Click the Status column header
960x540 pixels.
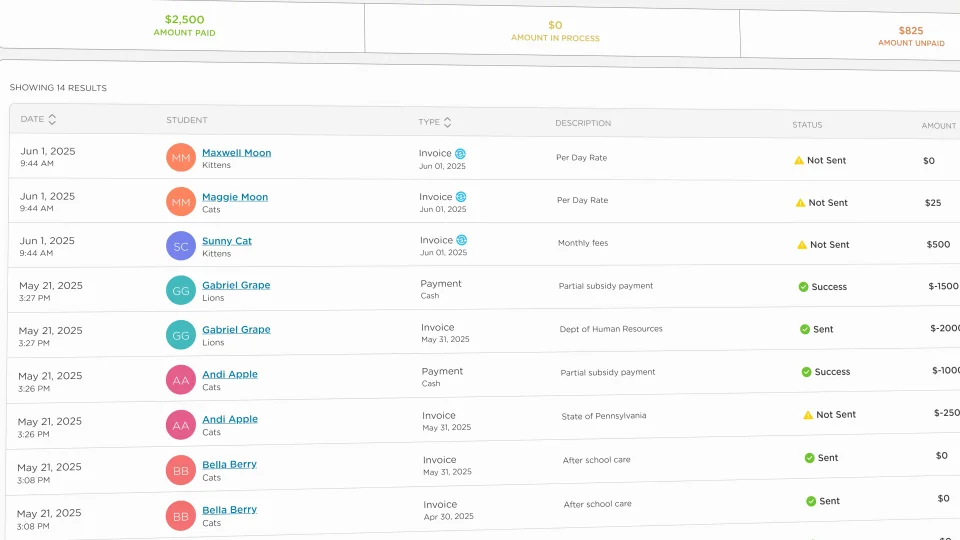(x=807, y=125)
